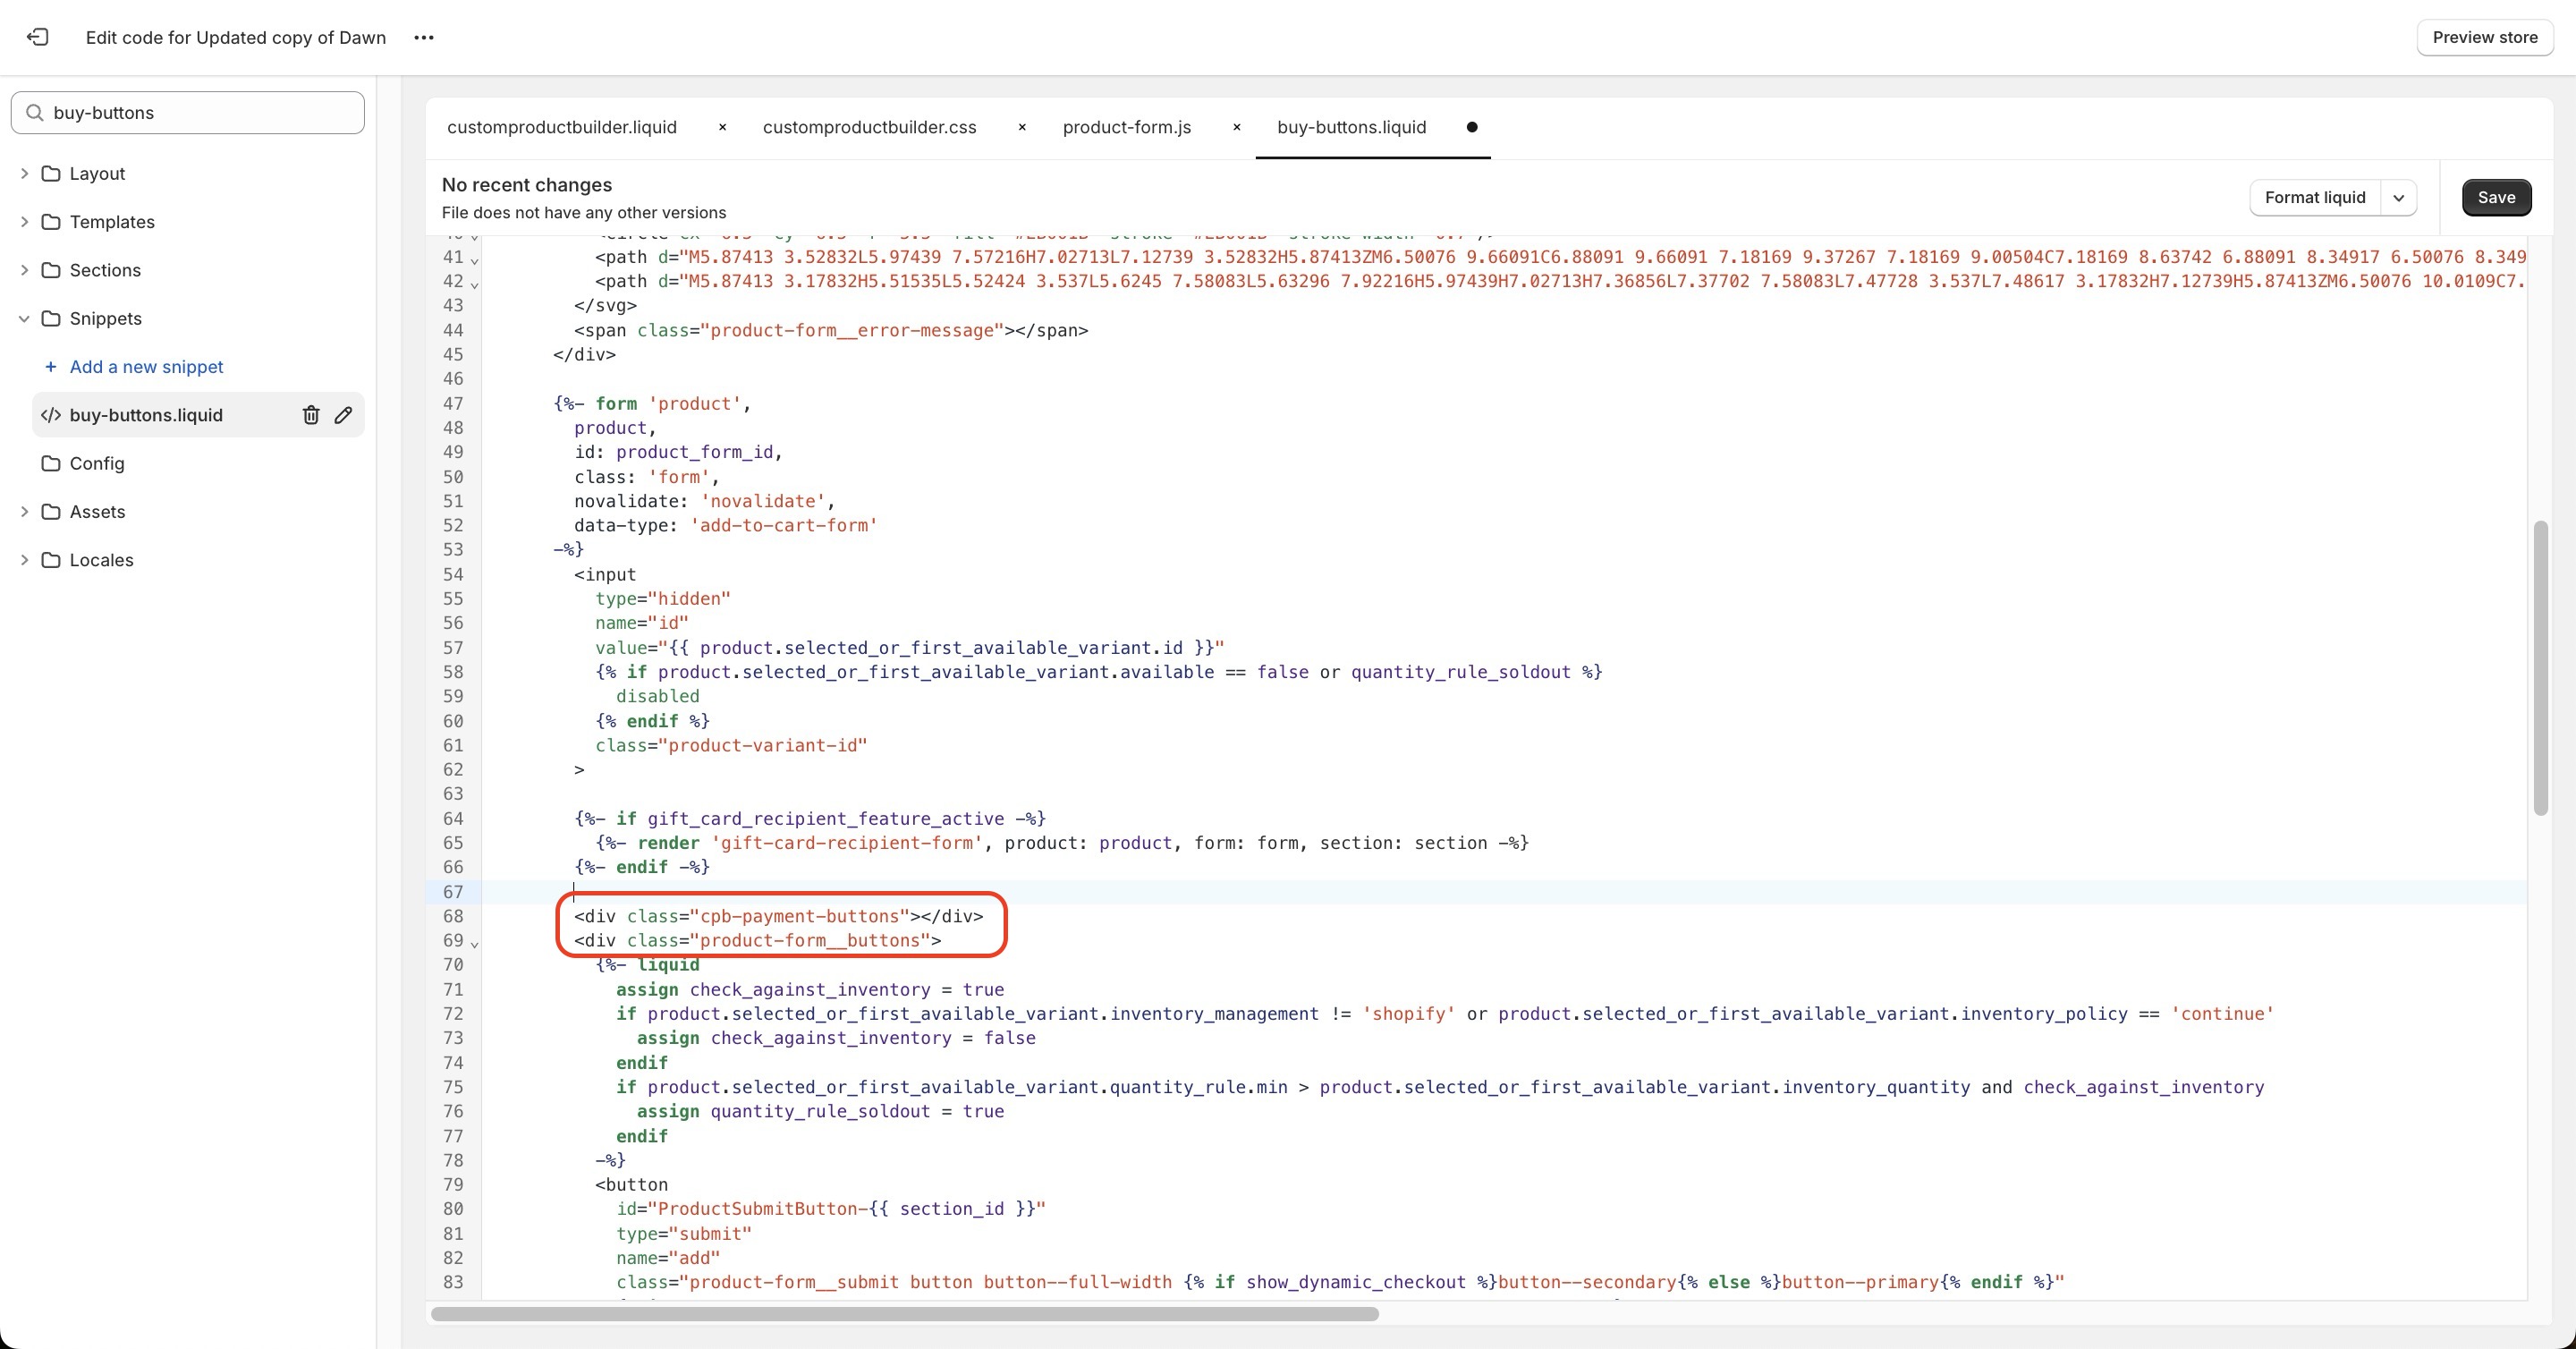Click the vertical editor scrollbar thumb
2576x1349 pixels.
(x=2540, y=668)
